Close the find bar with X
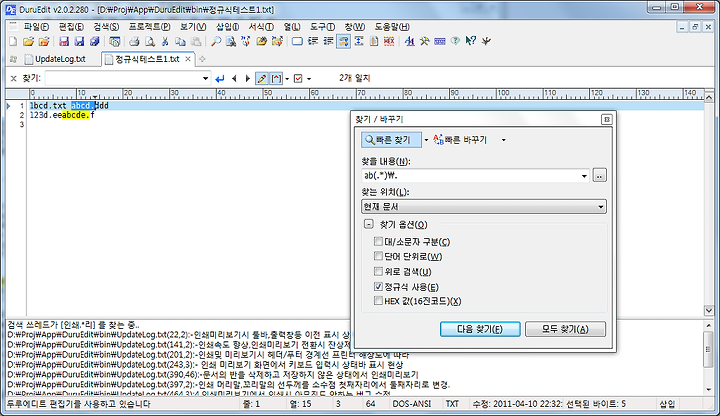720x416 pixels. point(13,79)
